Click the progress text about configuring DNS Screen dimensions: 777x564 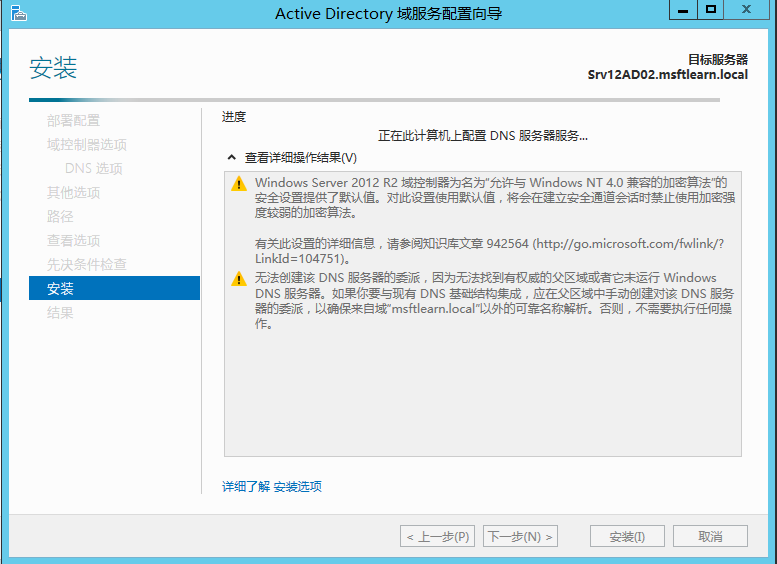[483, 136]
